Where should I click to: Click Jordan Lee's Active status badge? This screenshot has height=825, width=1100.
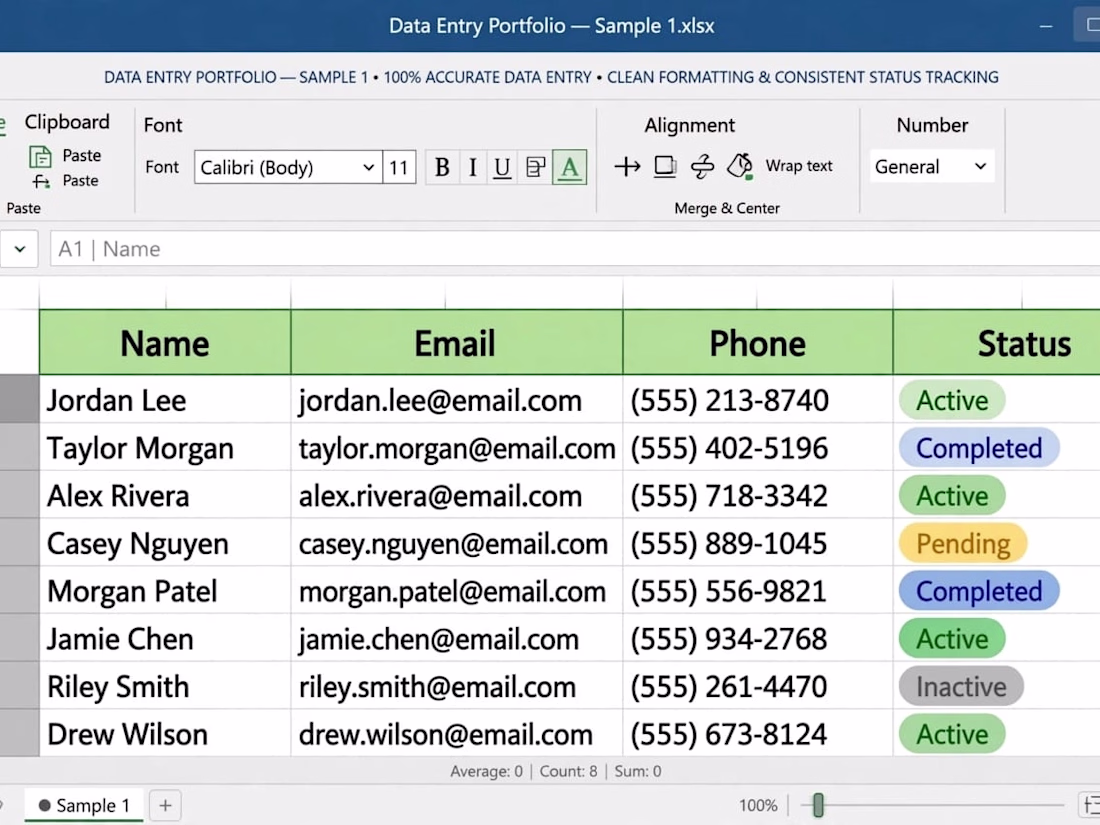952,400
